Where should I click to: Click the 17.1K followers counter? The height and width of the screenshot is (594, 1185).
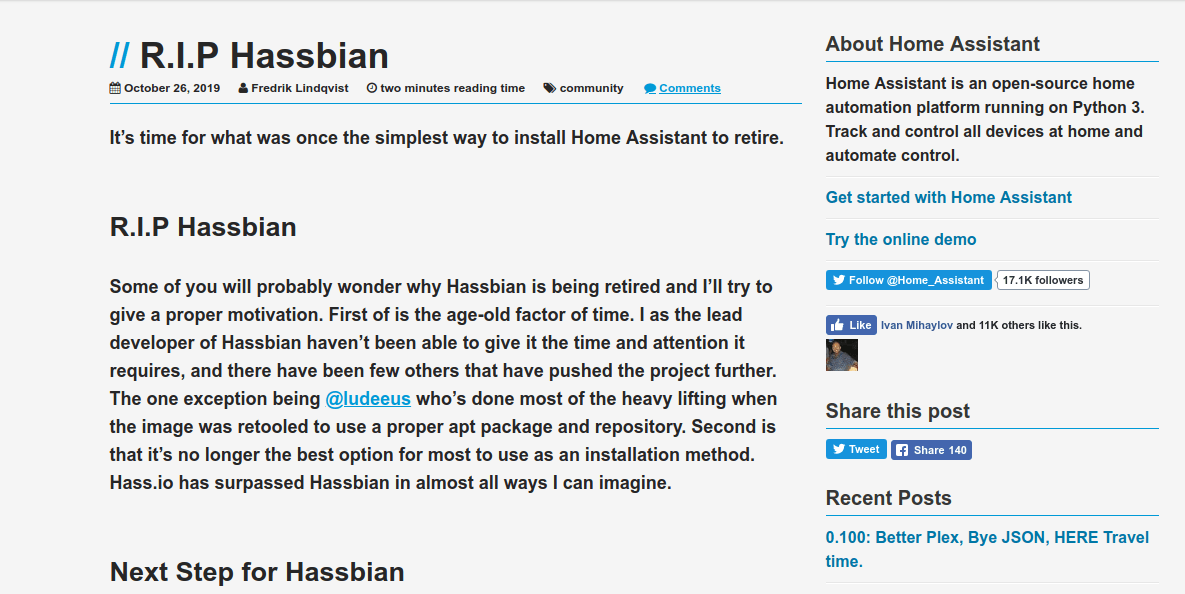point(1043,280)
